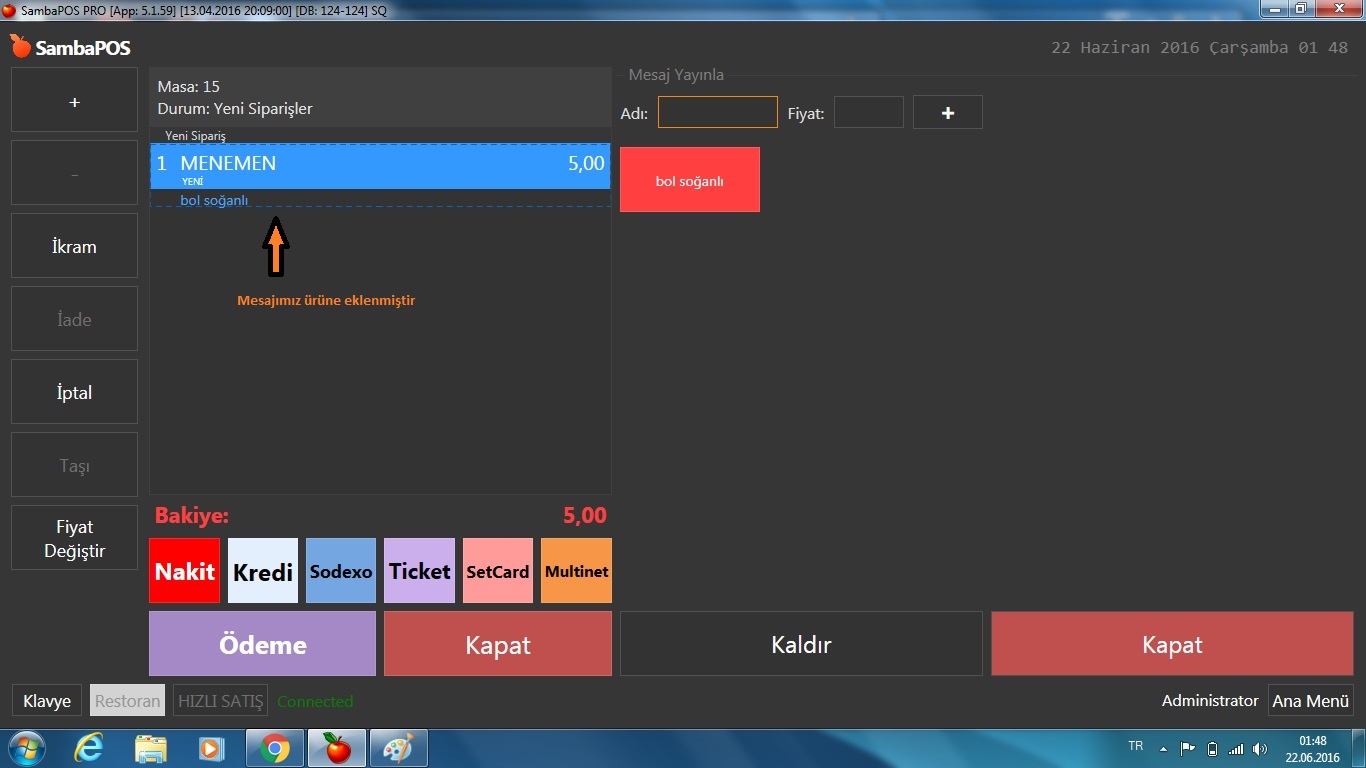Open the network signal tray icon
The image size is (1366, 768).
[x=1236, y=748]
